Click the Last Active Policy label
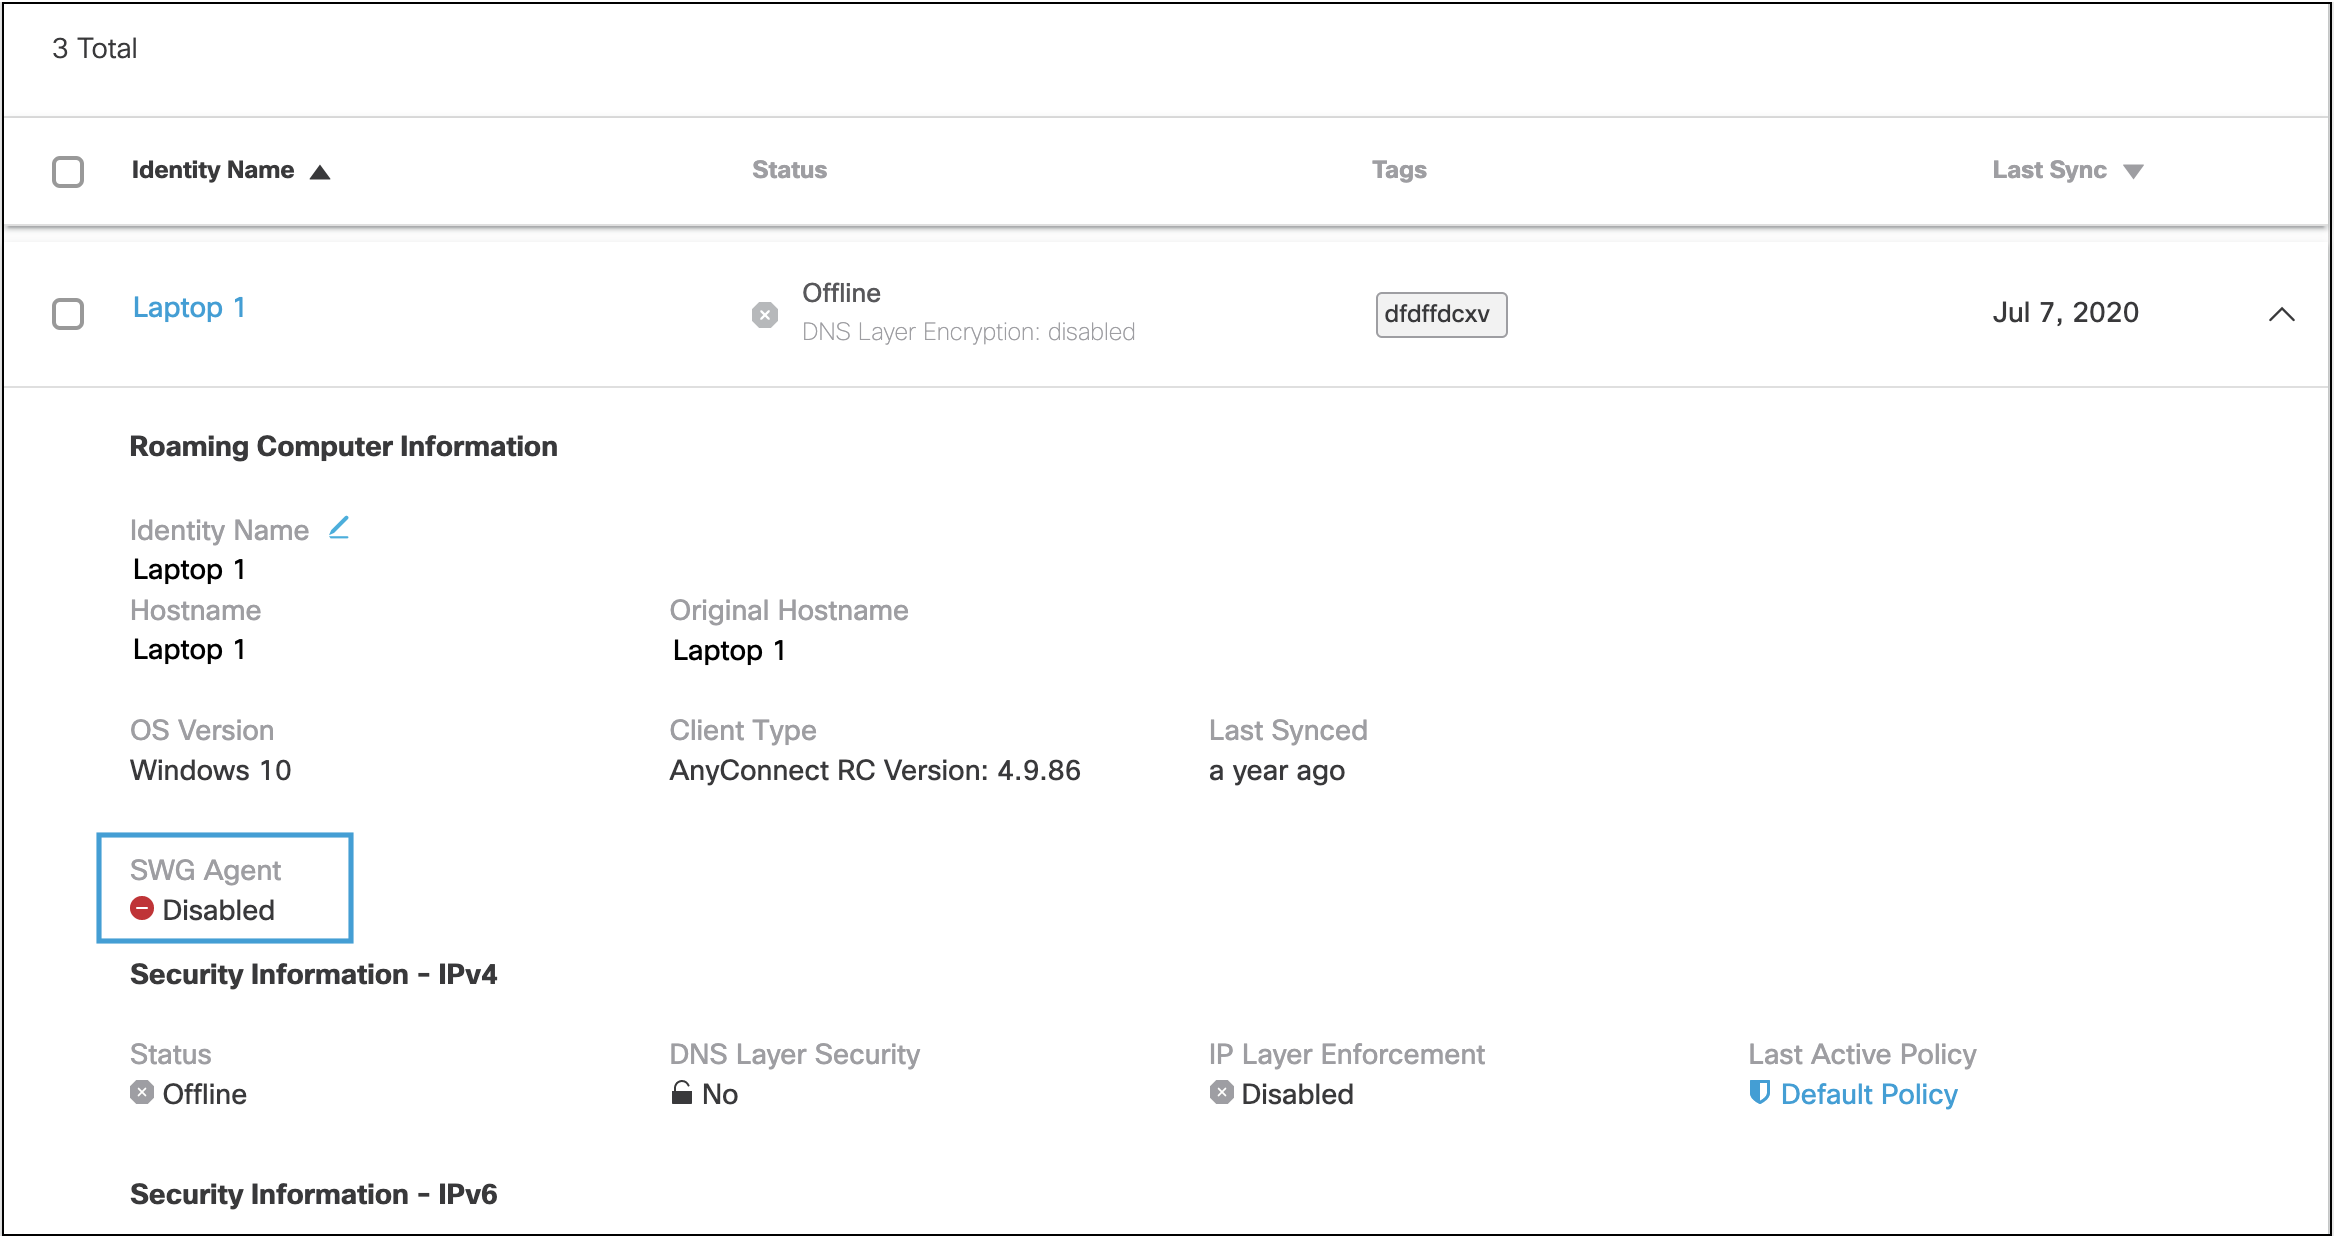The height and width of the screenshot is (1238, 2334). point(1862,1054)
